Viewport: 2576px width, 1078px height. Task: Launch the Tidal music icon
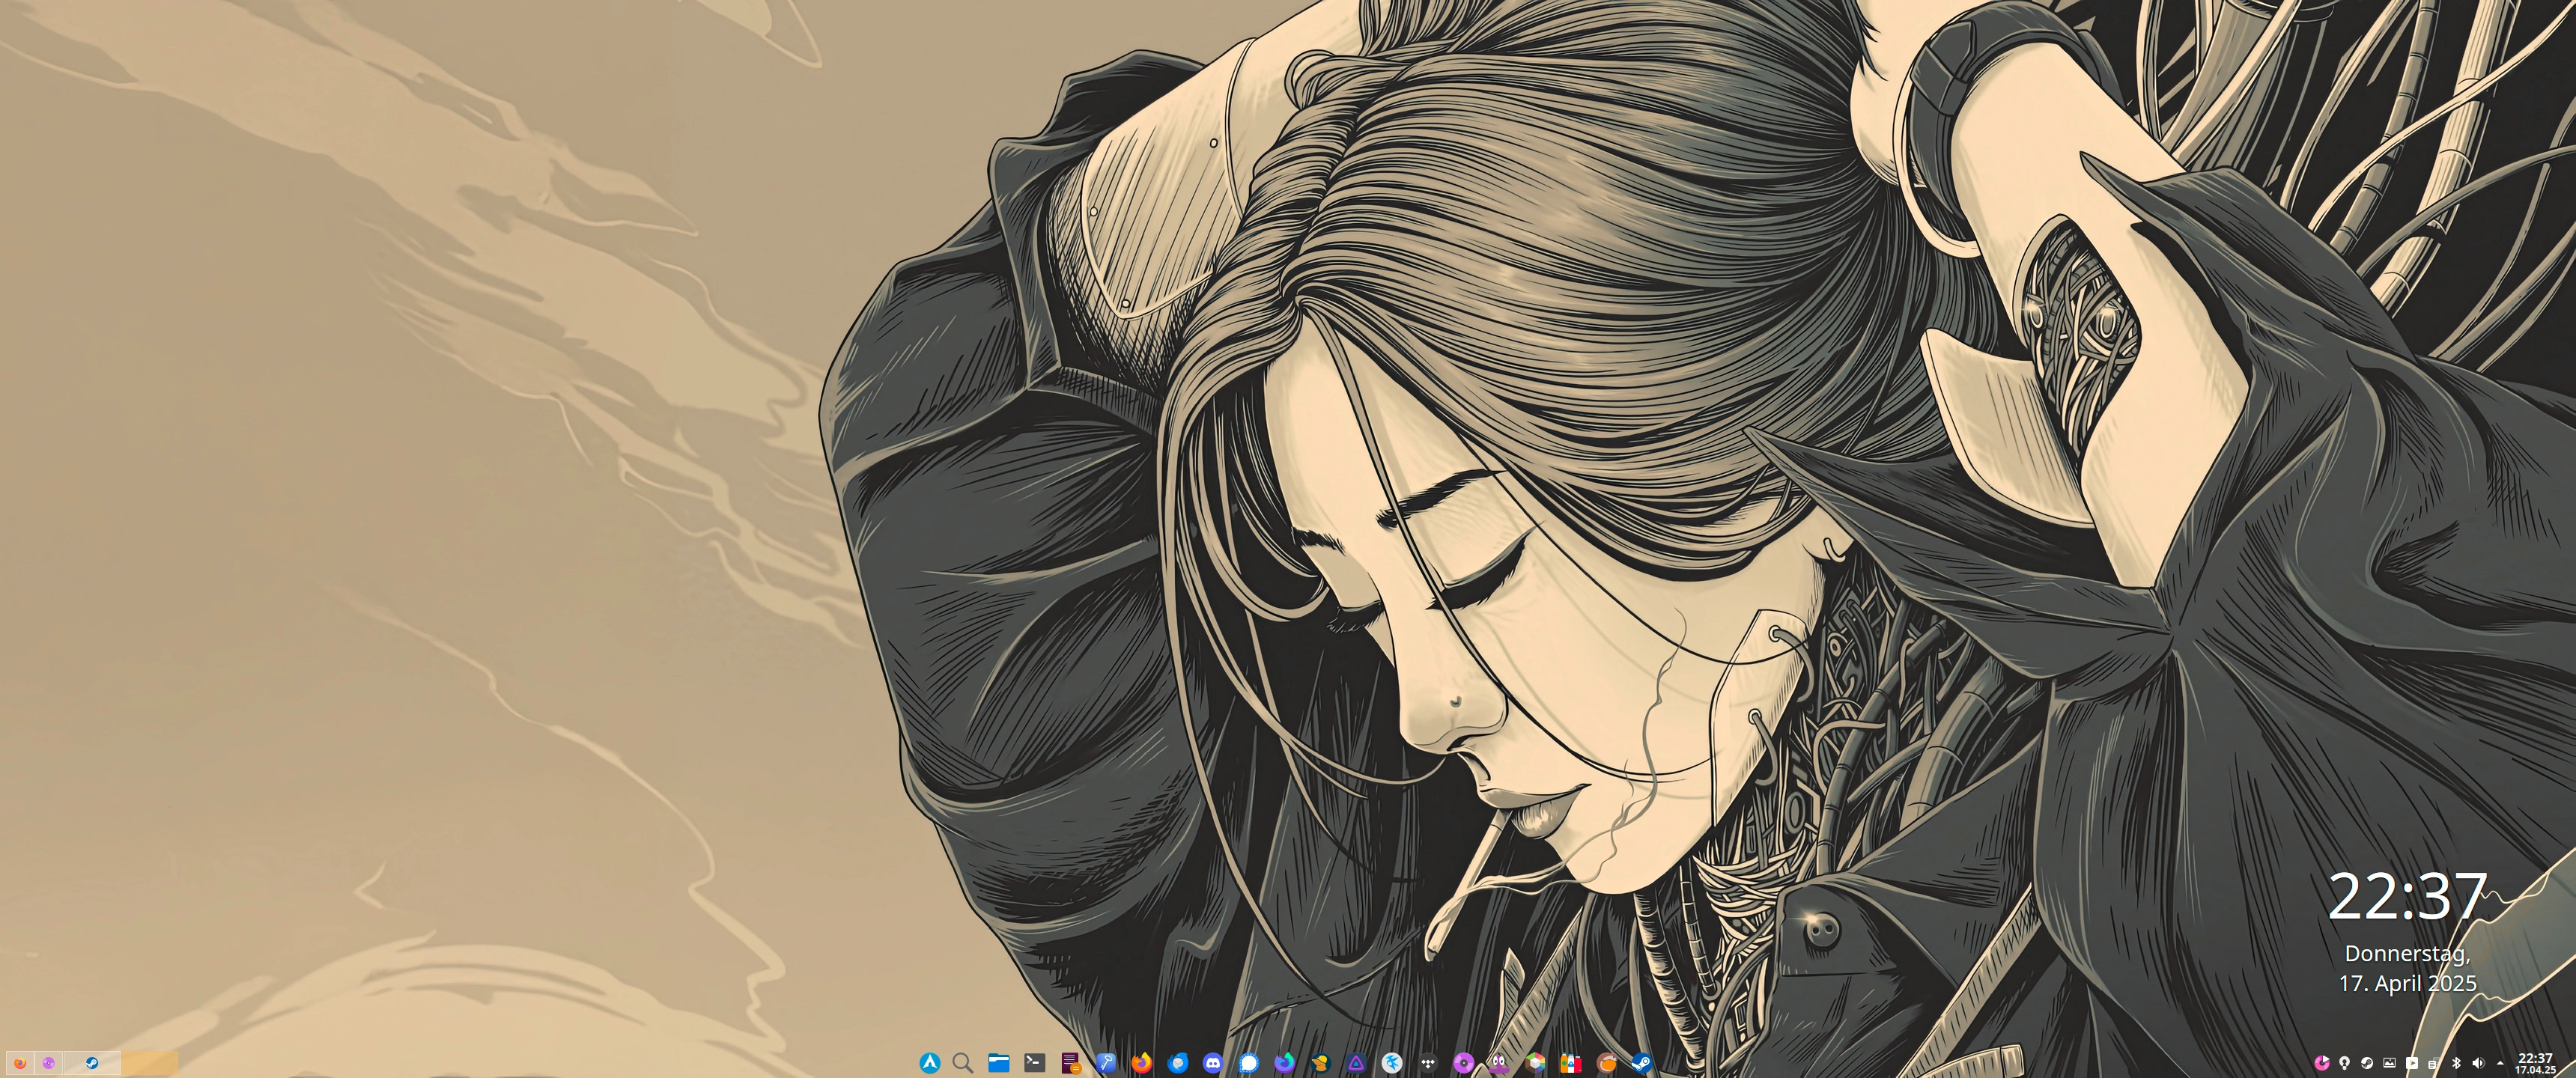1428,1063
